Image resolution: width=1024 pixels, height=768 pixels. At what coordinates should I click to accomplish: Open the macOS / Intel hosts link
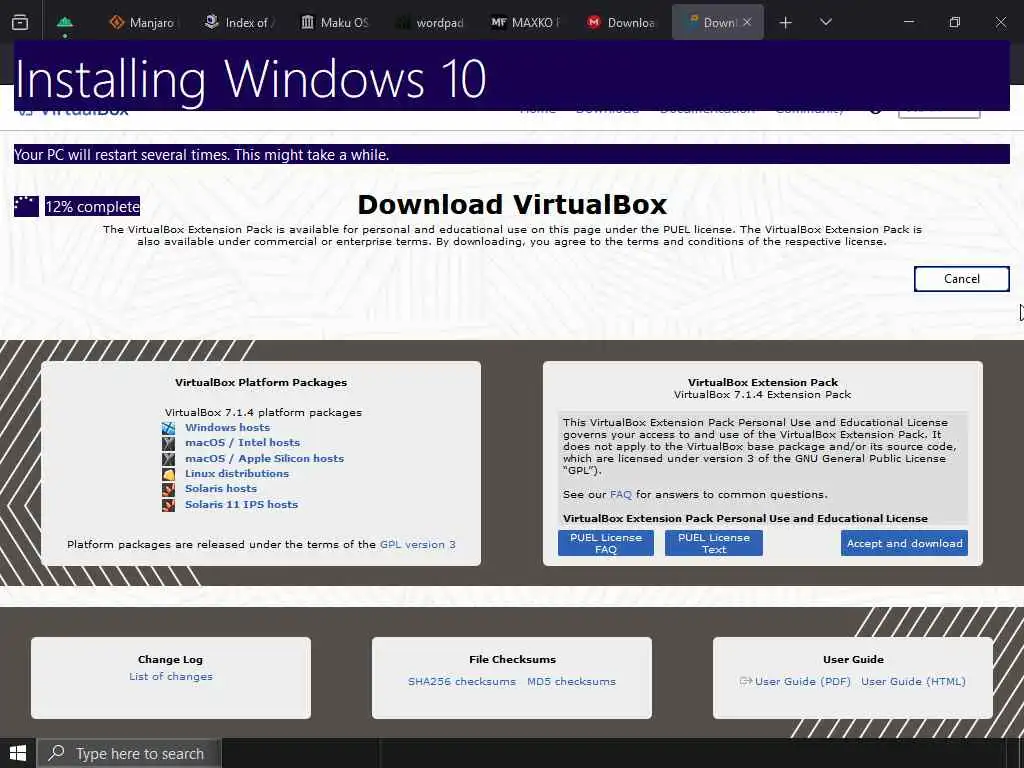(242, 443)
